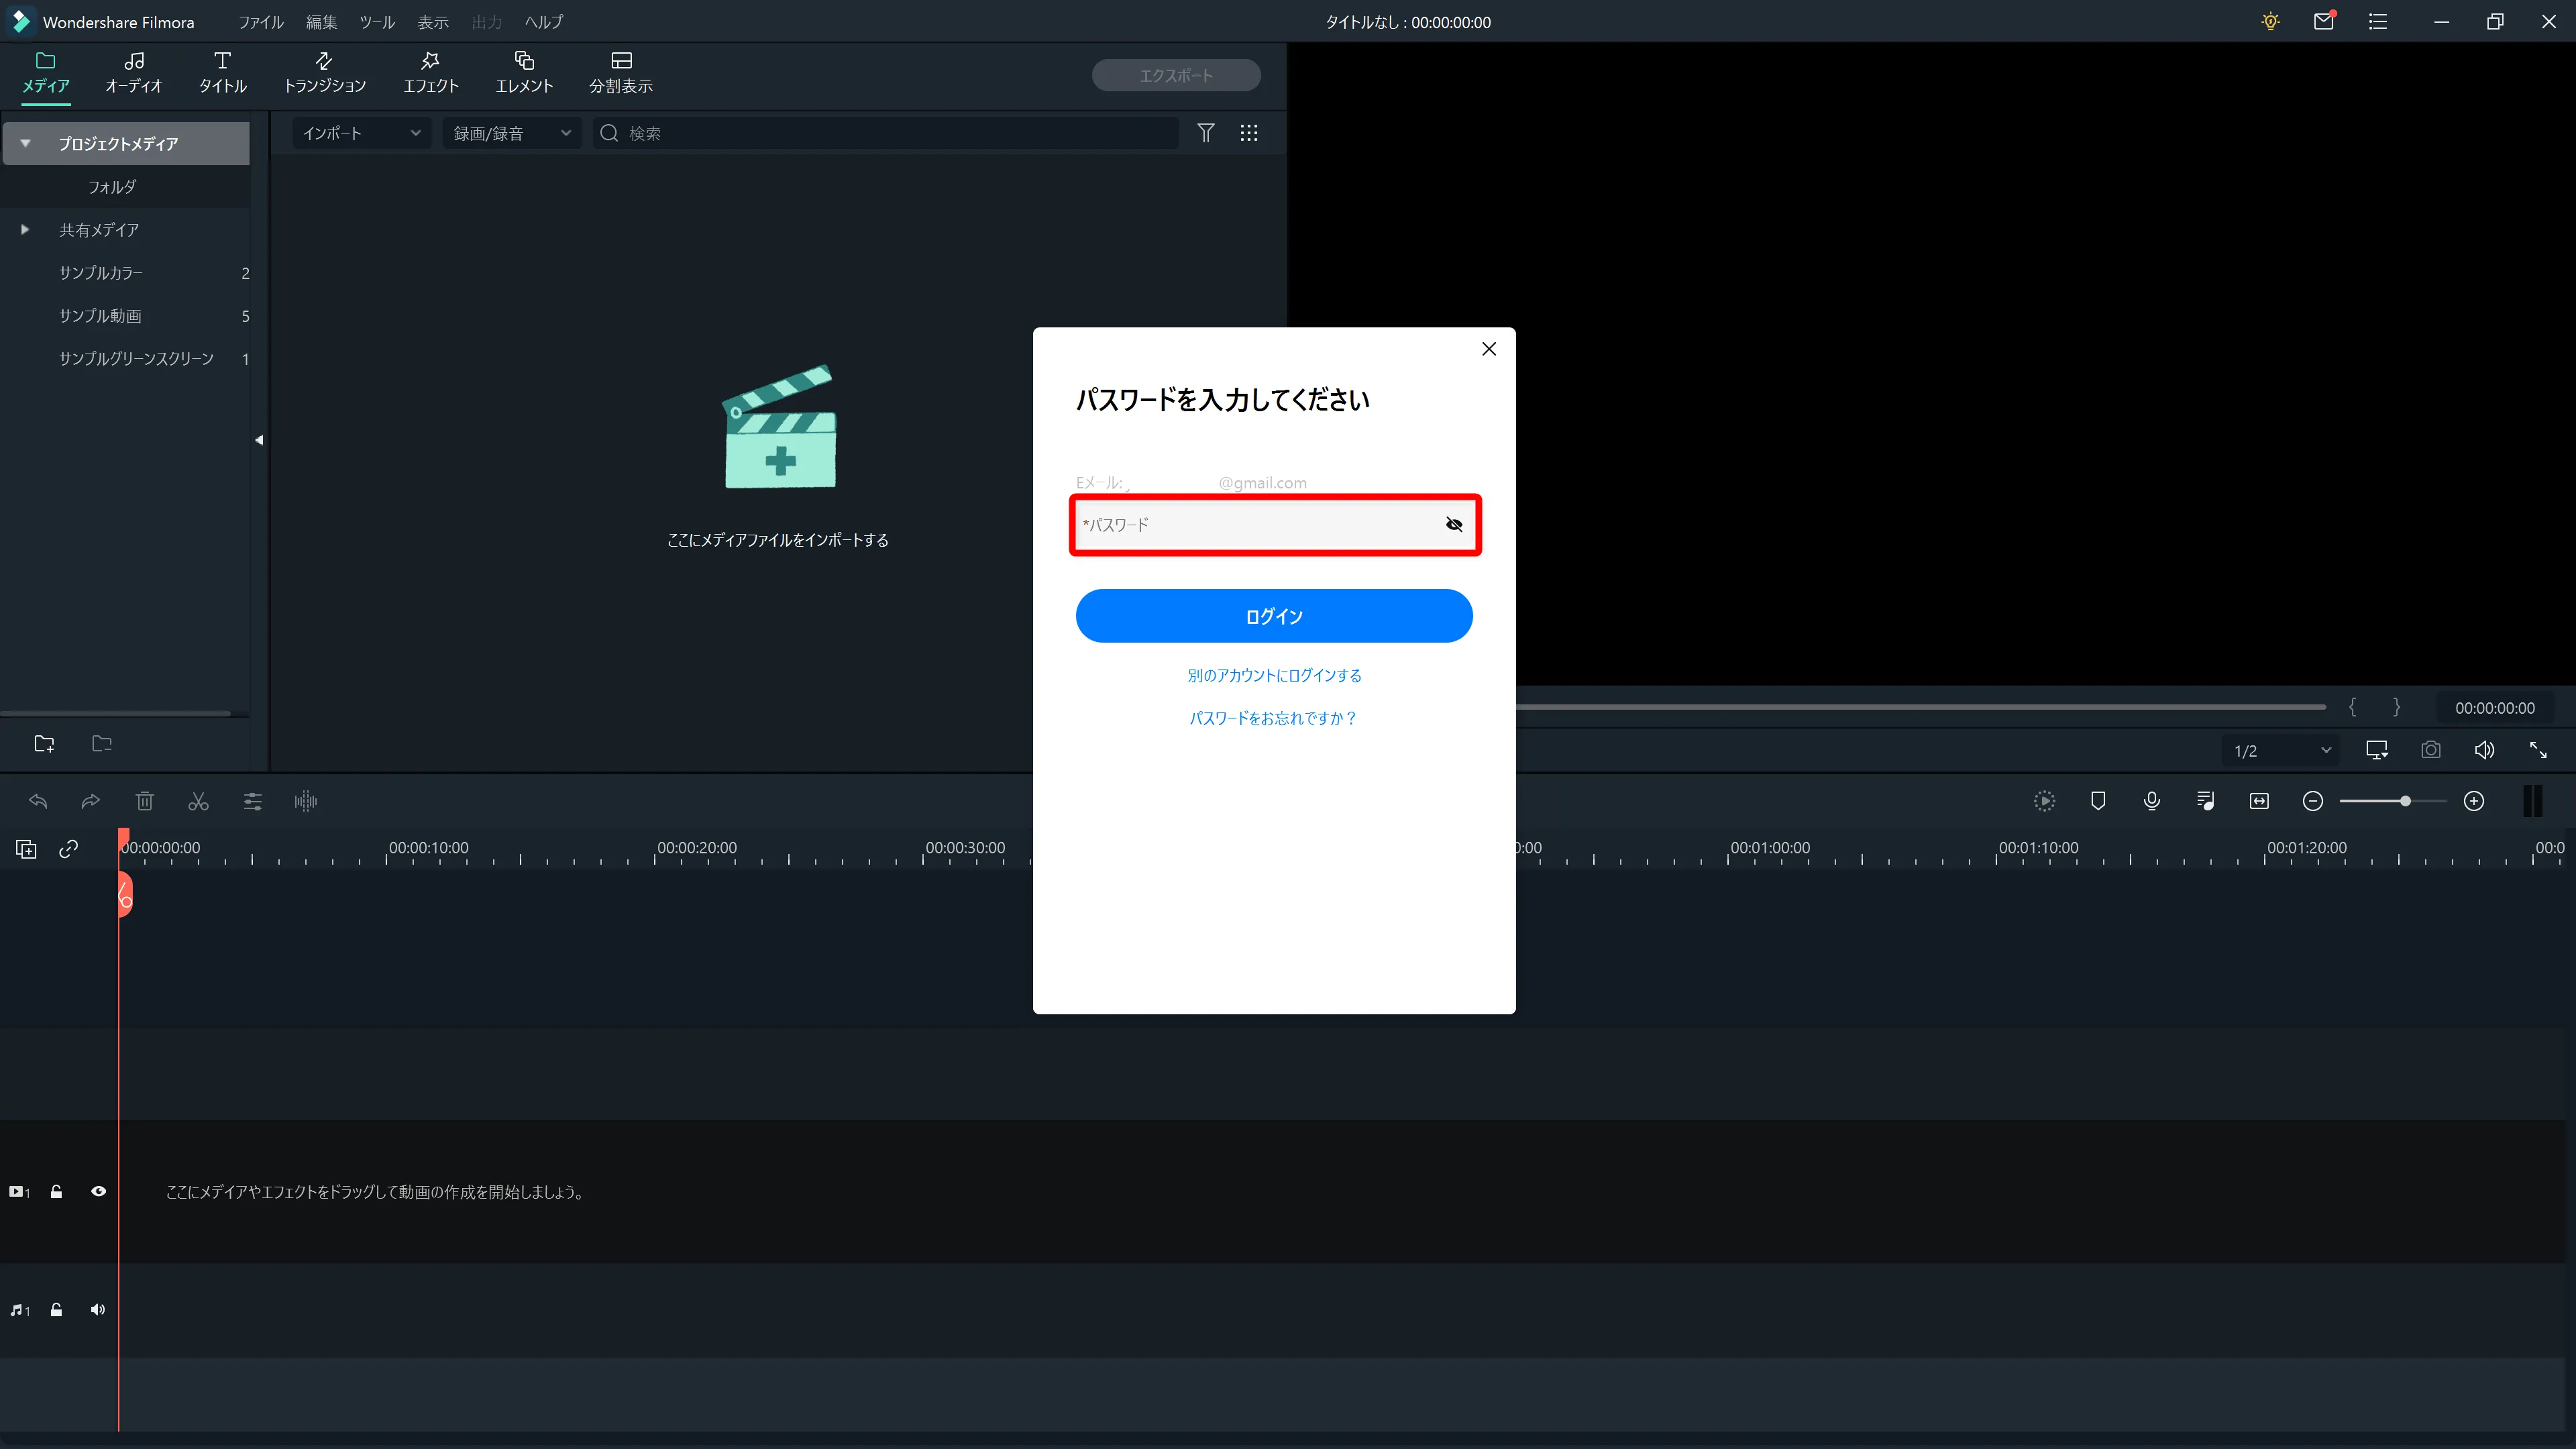Open the task list icon in title bar
Viewport: 2576px width, 1449px height.
click(x=2378, y=21)
